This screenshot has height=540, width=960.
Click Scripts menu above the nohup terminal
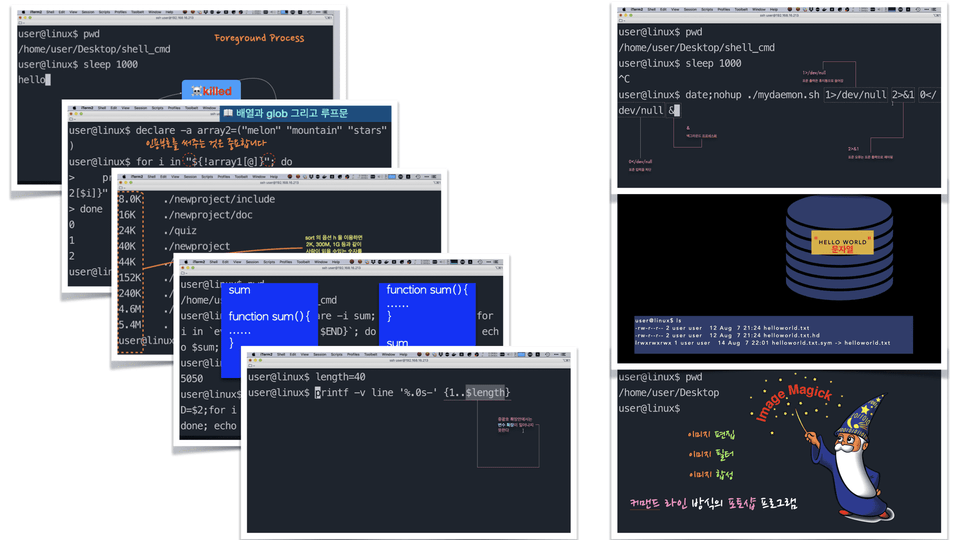click(707, 9)
